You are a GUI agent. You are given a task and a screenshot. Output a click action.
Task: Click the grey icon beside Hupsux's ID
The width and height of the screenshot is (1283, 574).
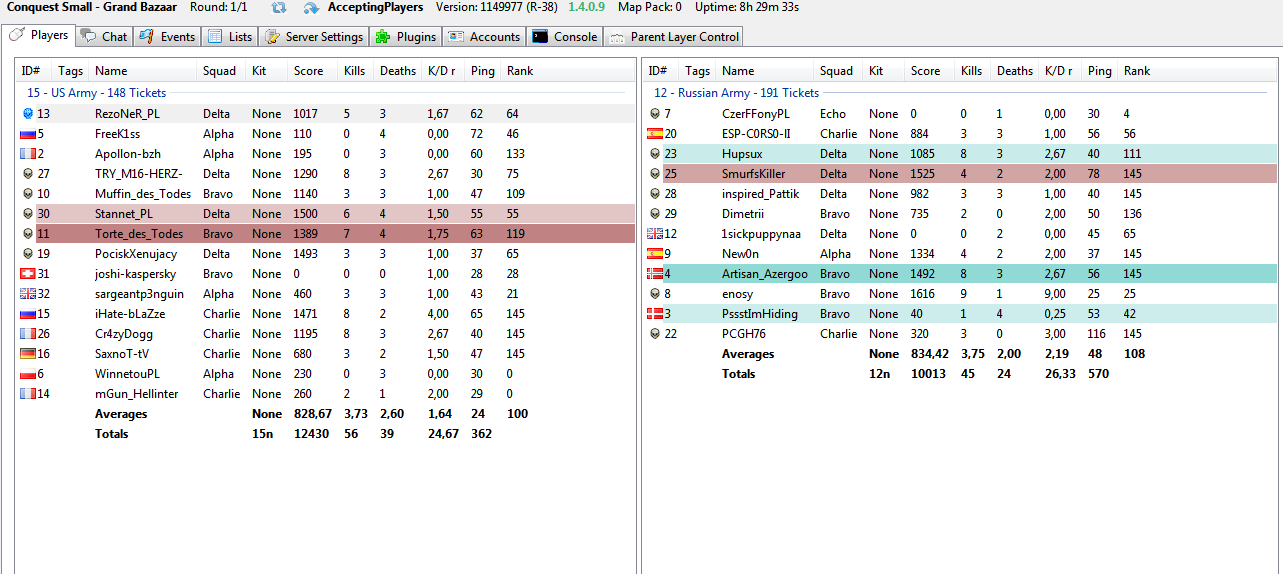[x=655, y=154]
